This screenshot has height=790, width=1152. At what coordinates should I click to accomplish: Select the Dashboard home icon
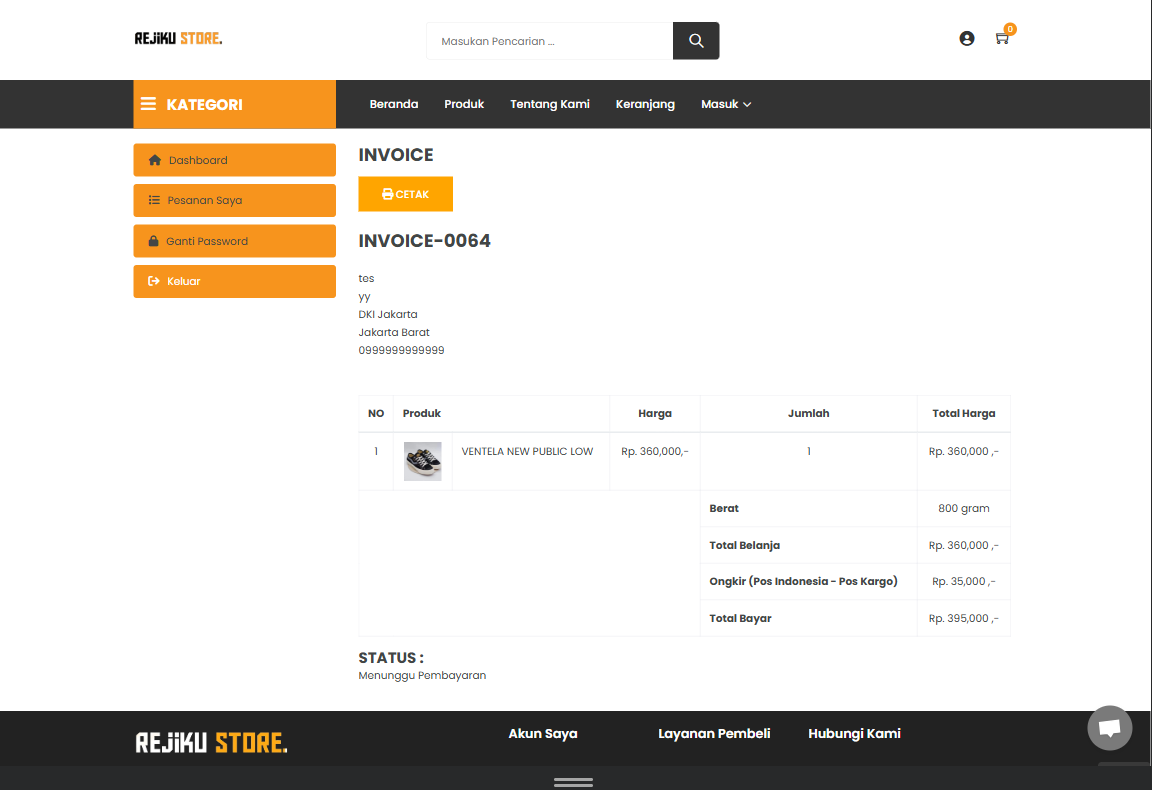point(157,160)
